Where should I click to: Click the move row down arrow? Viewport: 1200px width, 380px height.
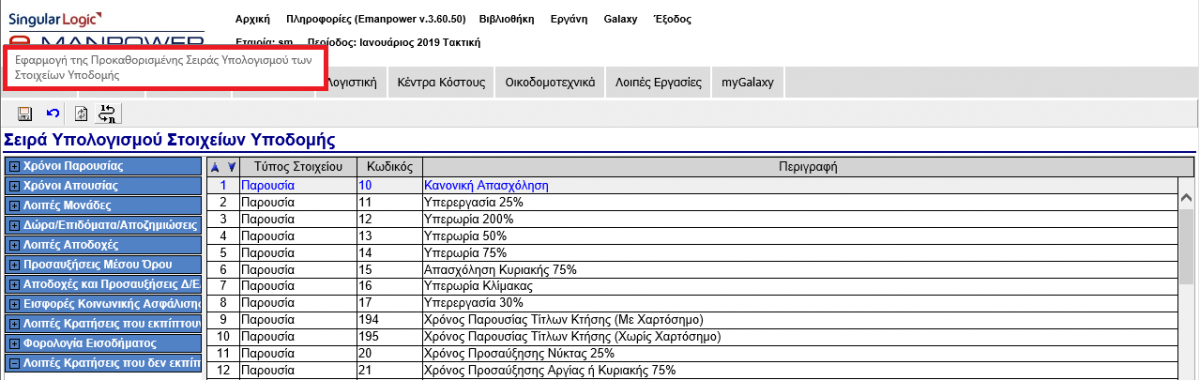[232, 167]
